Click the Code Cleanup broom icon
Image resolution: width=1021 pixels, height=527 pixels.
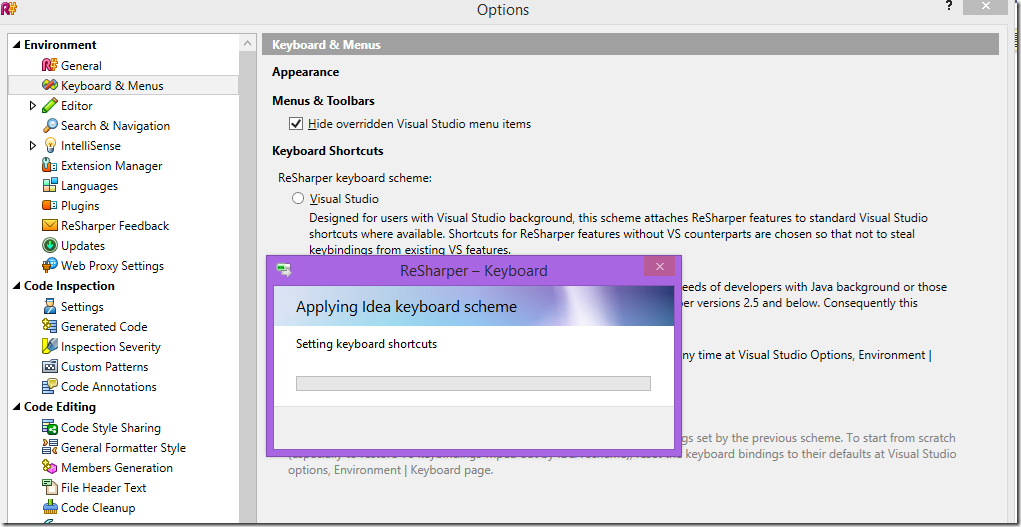click(x=49, y=507)
